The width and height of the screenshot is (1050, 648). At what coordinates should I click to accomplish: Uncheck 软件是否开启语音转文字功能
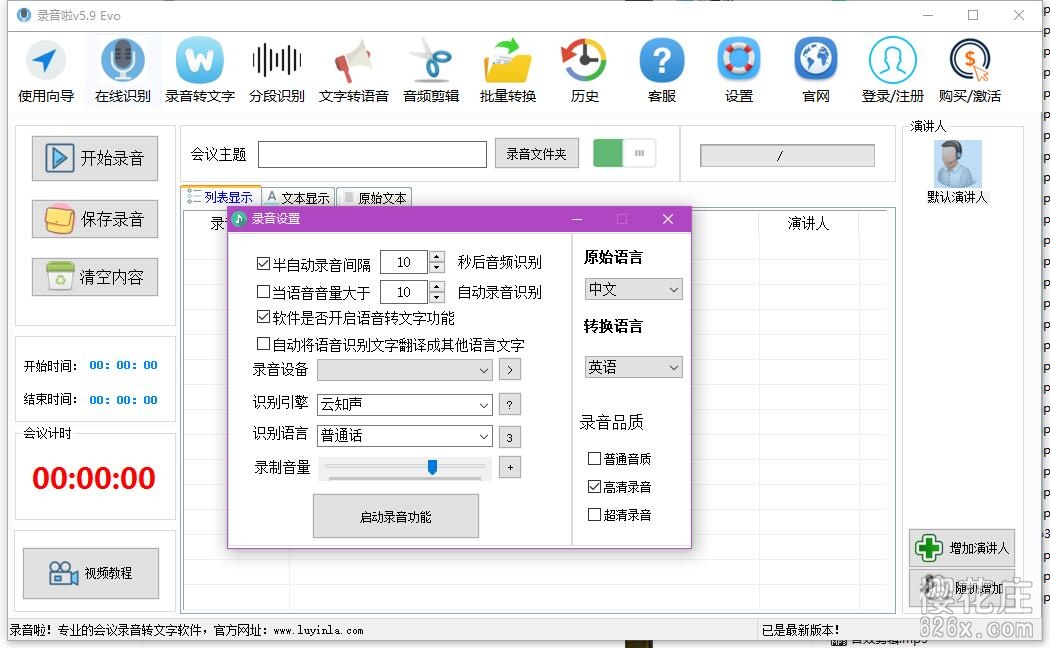point(263,317)
